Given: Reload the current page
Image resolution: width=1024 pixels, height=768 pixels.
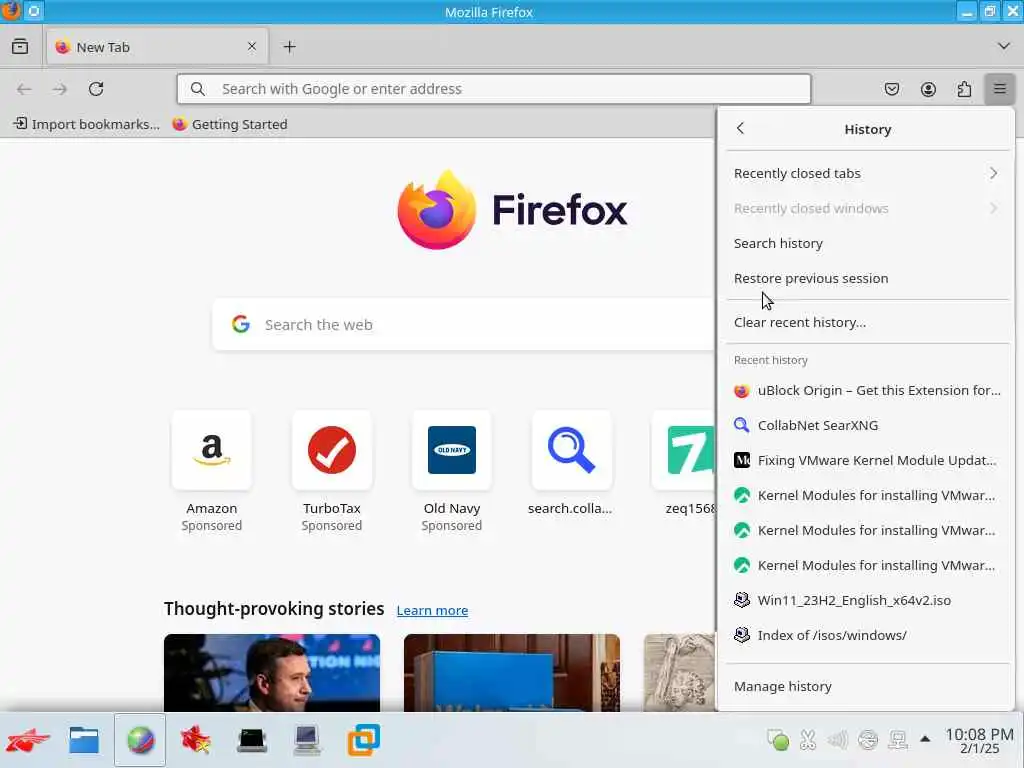Looking at the screenshot, I should (96, 89).
